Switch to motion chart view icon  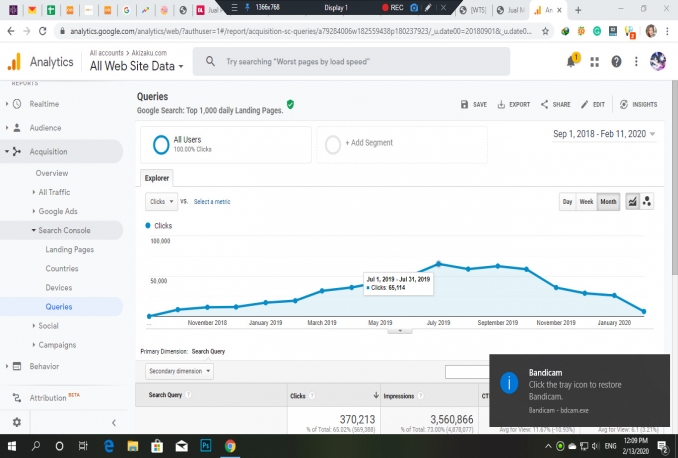pos(647,201)
